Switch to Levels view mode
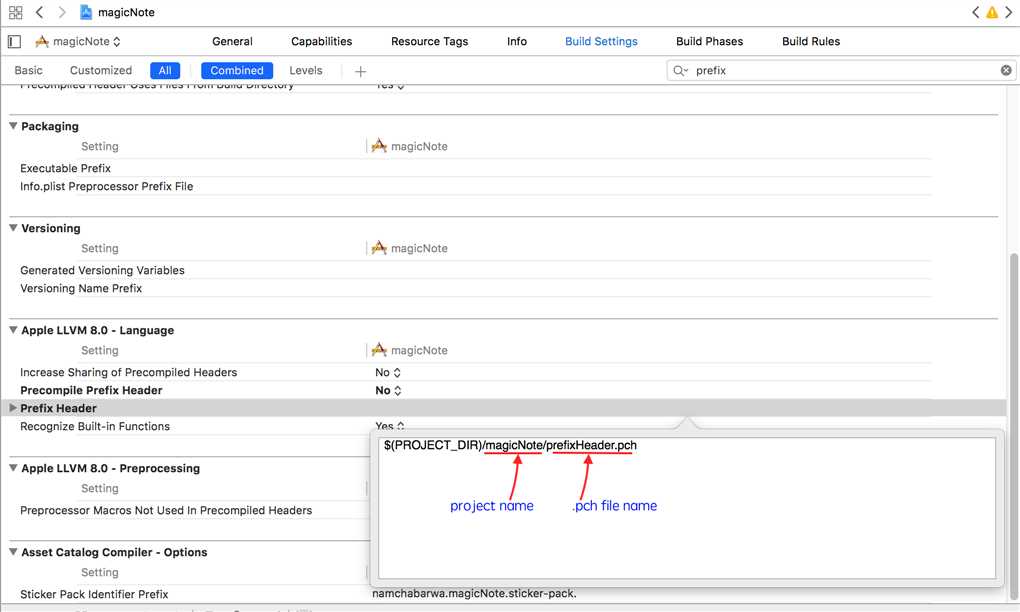 click(306, 70)
